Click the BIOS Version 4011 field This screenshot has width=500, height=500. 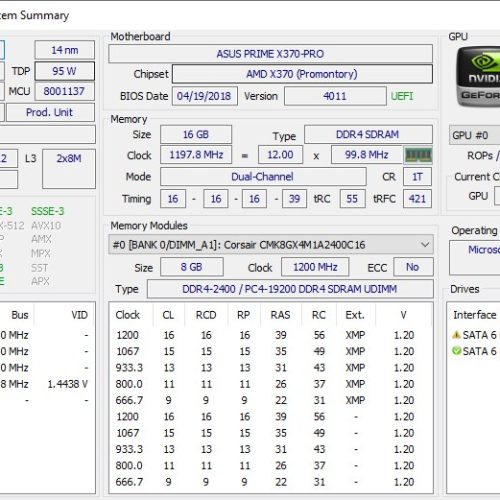pos(335,96)
